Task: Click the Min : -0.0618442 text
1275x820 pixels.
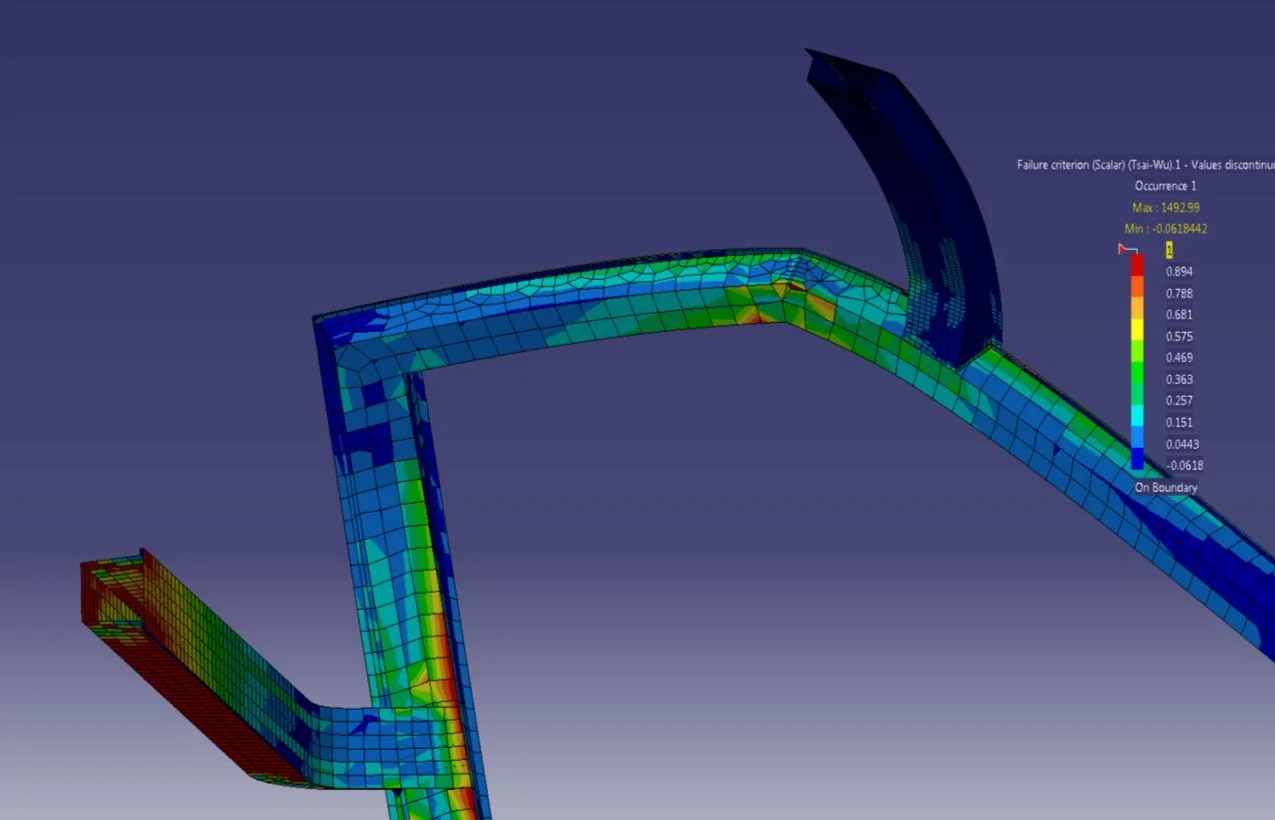Action: (1167, 228)
